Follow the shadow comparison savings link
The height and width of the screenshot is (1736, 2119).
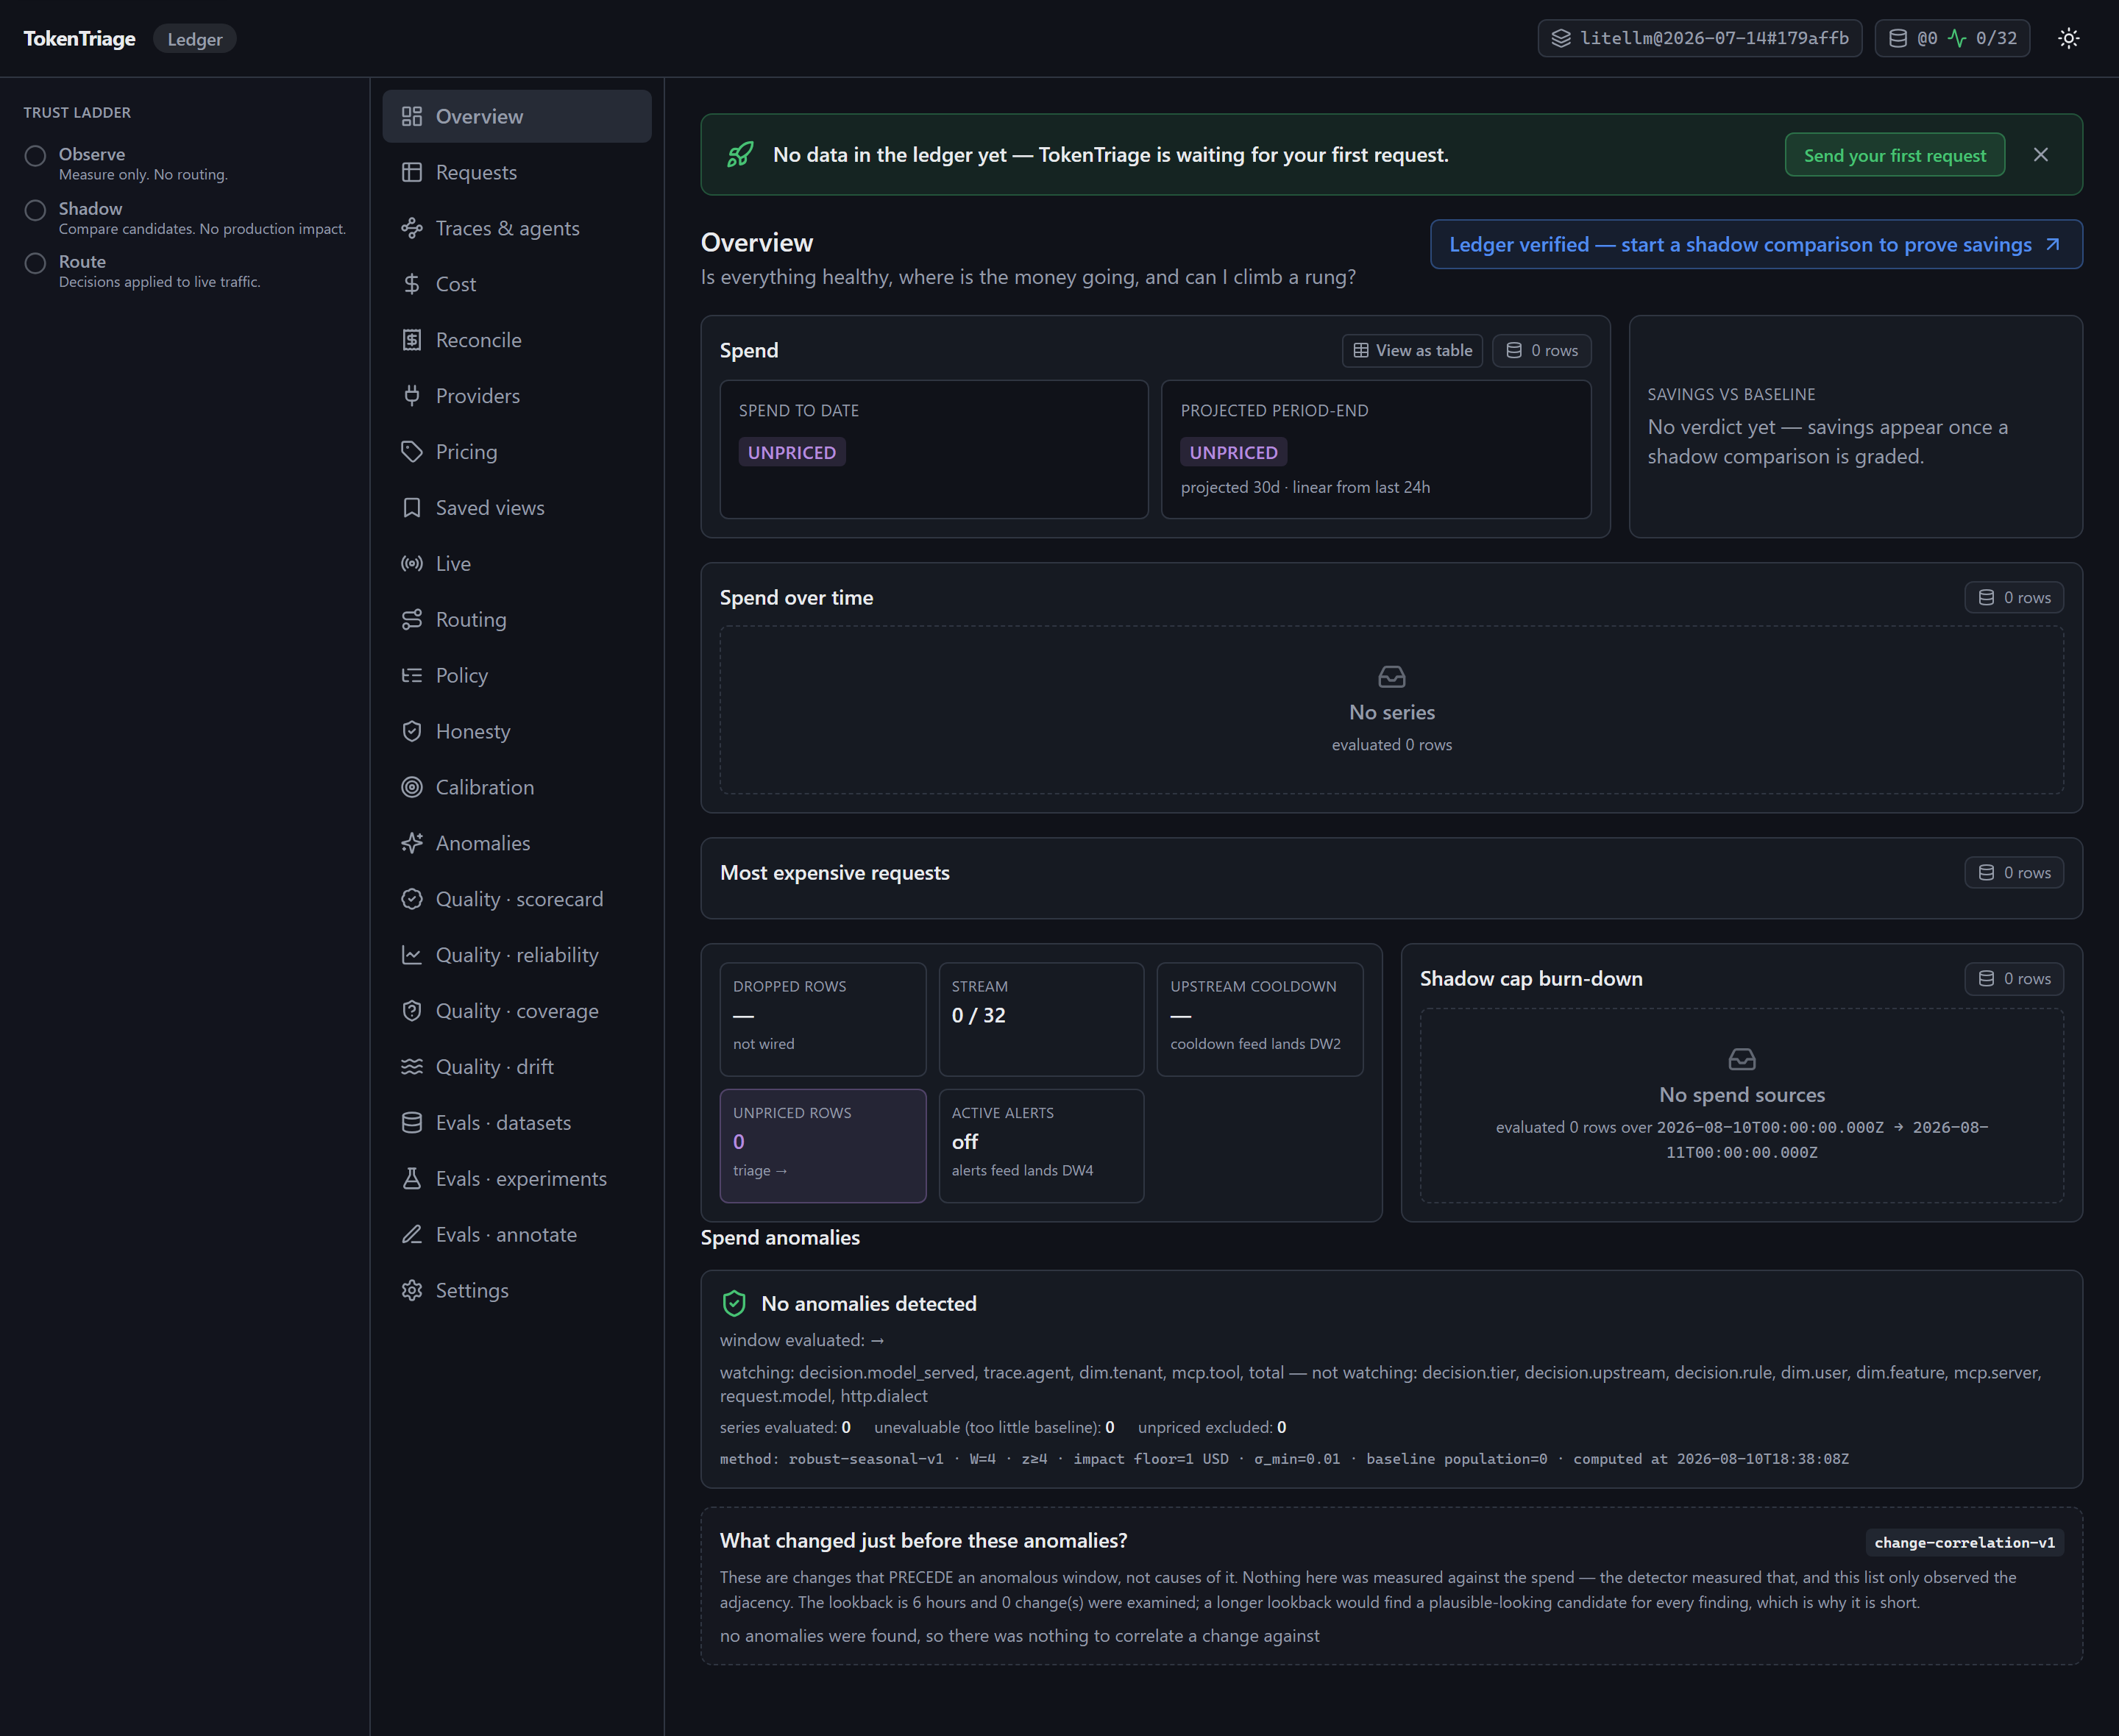coord(1756,244)
